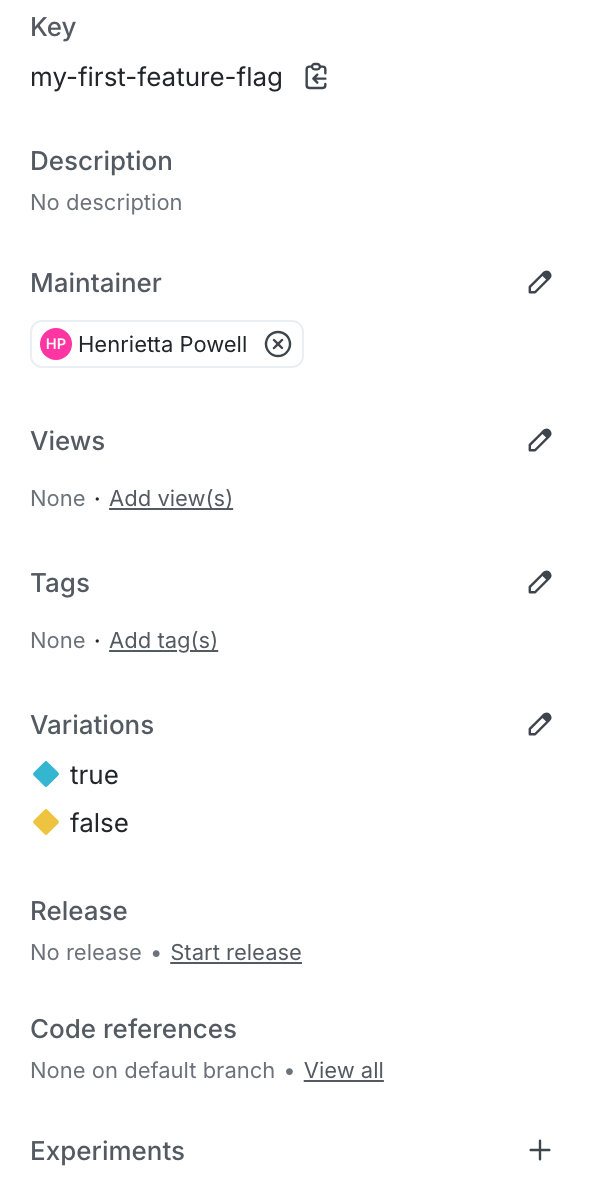The image size is (596, 1180).
Task: Open the Add tag(s) link
Action: click(x=163, y=640)
